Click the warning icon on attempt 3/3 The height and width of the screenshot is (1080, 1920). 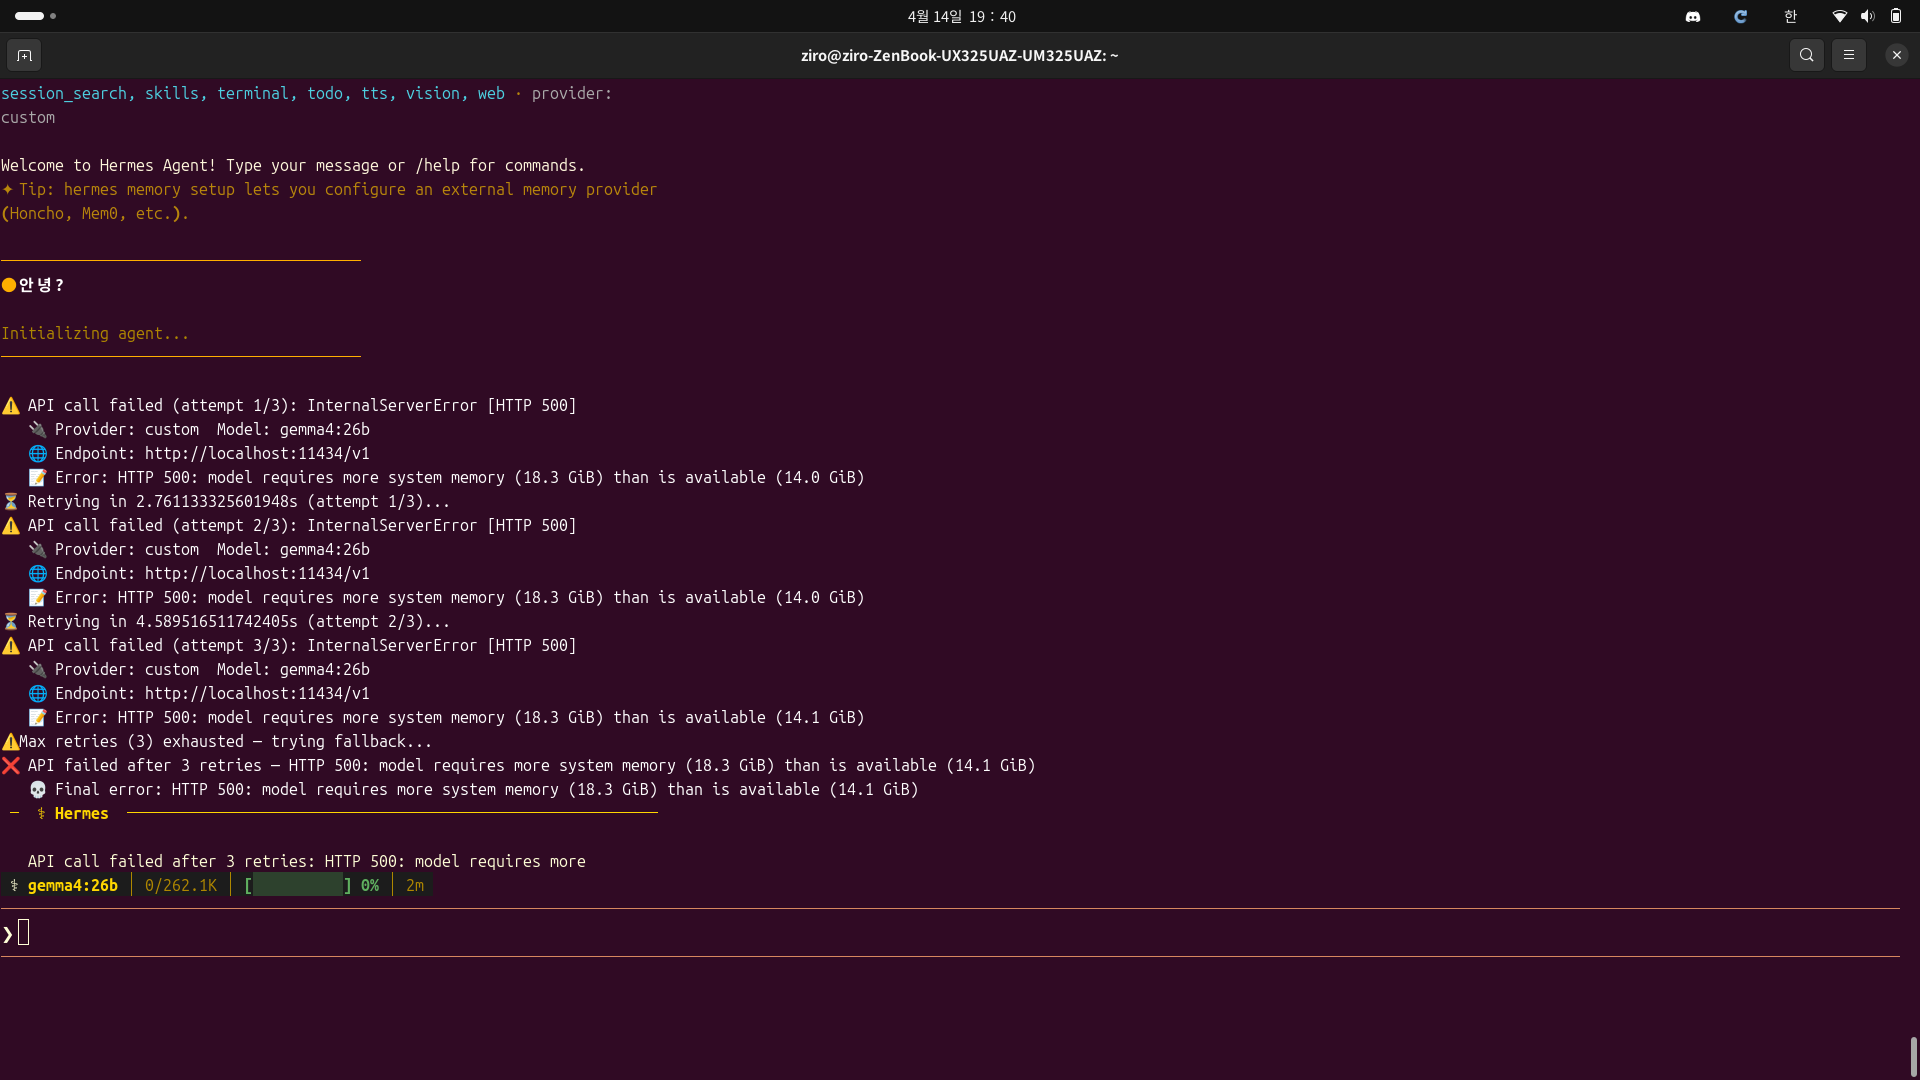(11, 645)
